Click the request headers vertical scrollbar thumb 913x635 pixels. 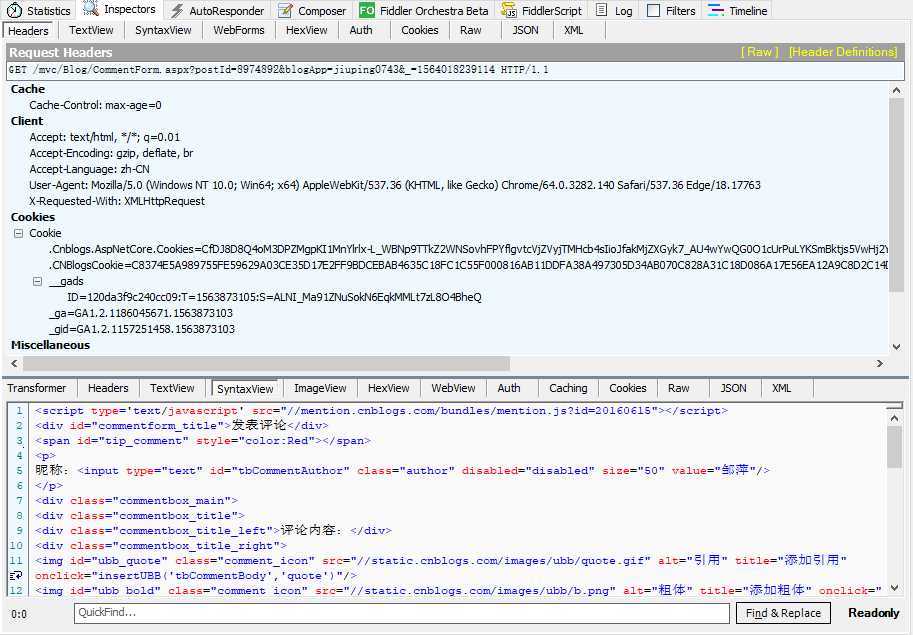coord(896,195)
